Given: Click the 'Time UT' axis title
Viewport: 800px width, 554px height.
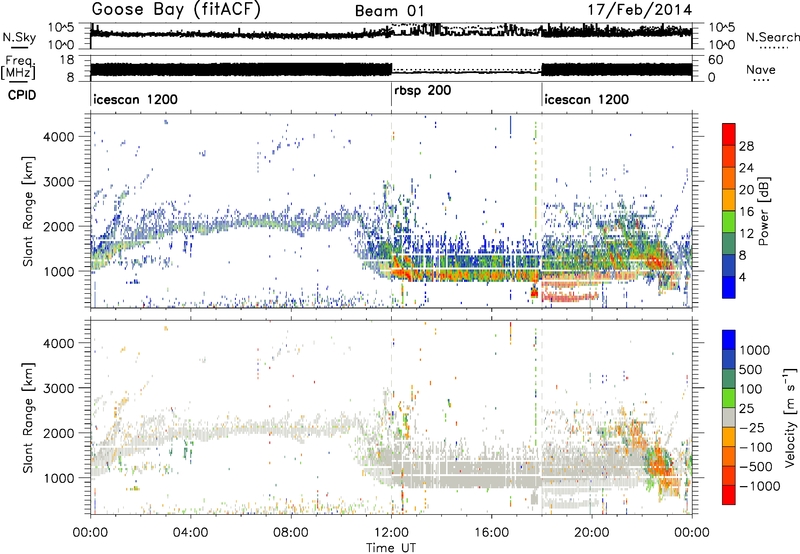Looking at the screenshot, I should [x=391, y=548].
